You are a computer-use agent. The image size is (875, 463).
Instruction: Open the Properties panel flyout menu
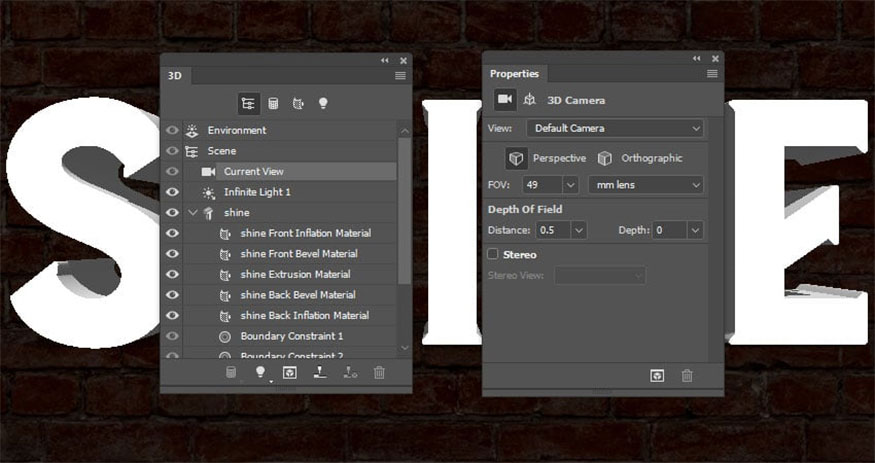point(711,74)
